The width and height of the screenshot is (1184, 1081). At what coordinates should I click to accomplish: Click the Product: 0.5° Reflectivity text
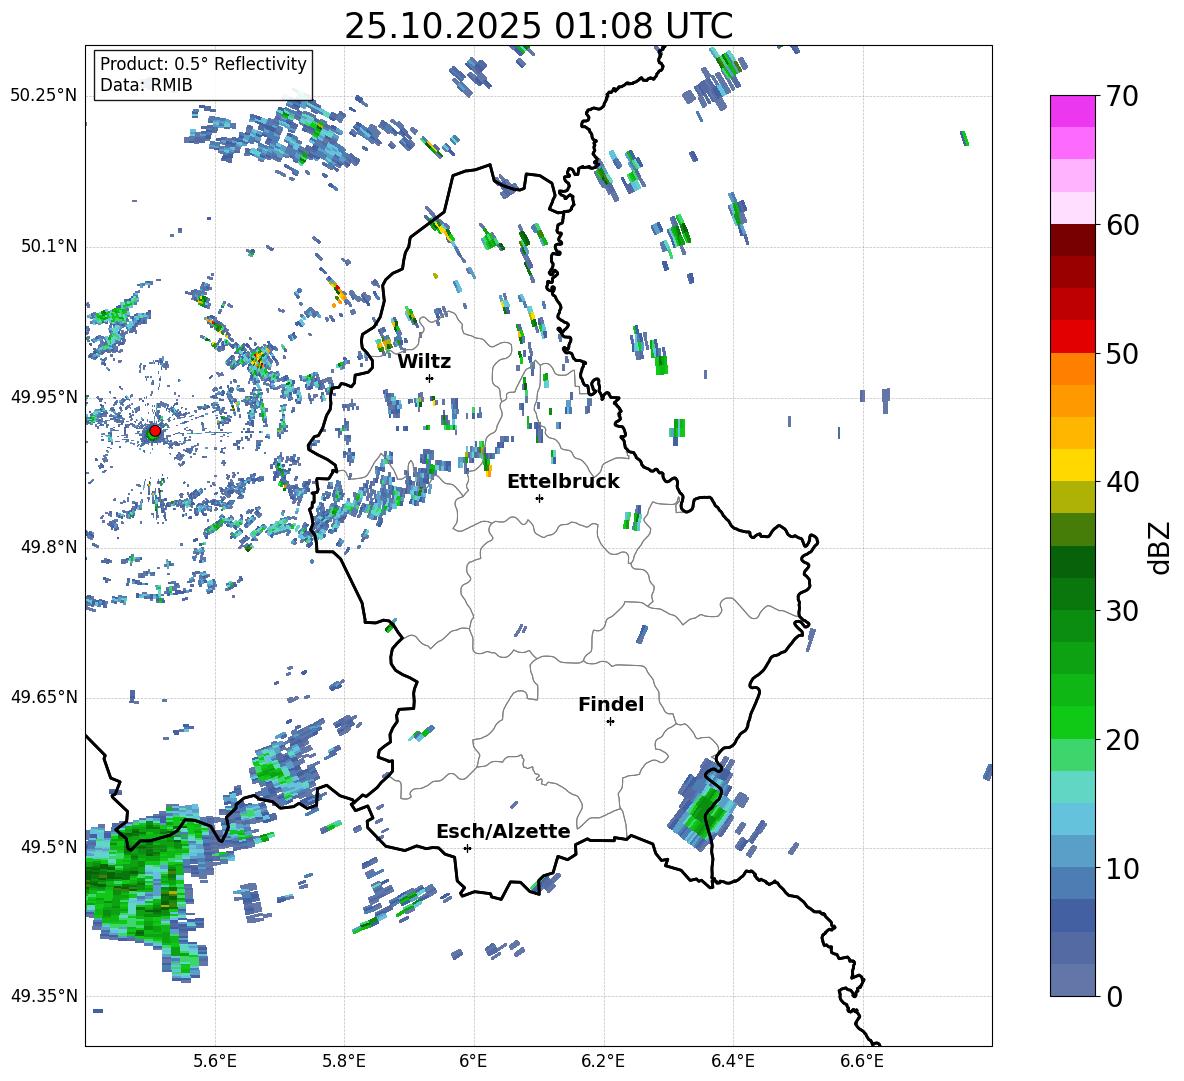pos(203,63)
